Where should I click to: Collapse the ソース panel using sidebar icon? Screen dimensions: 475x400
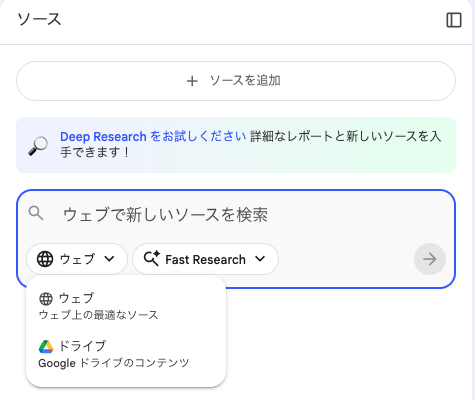[x=454, y=20]
